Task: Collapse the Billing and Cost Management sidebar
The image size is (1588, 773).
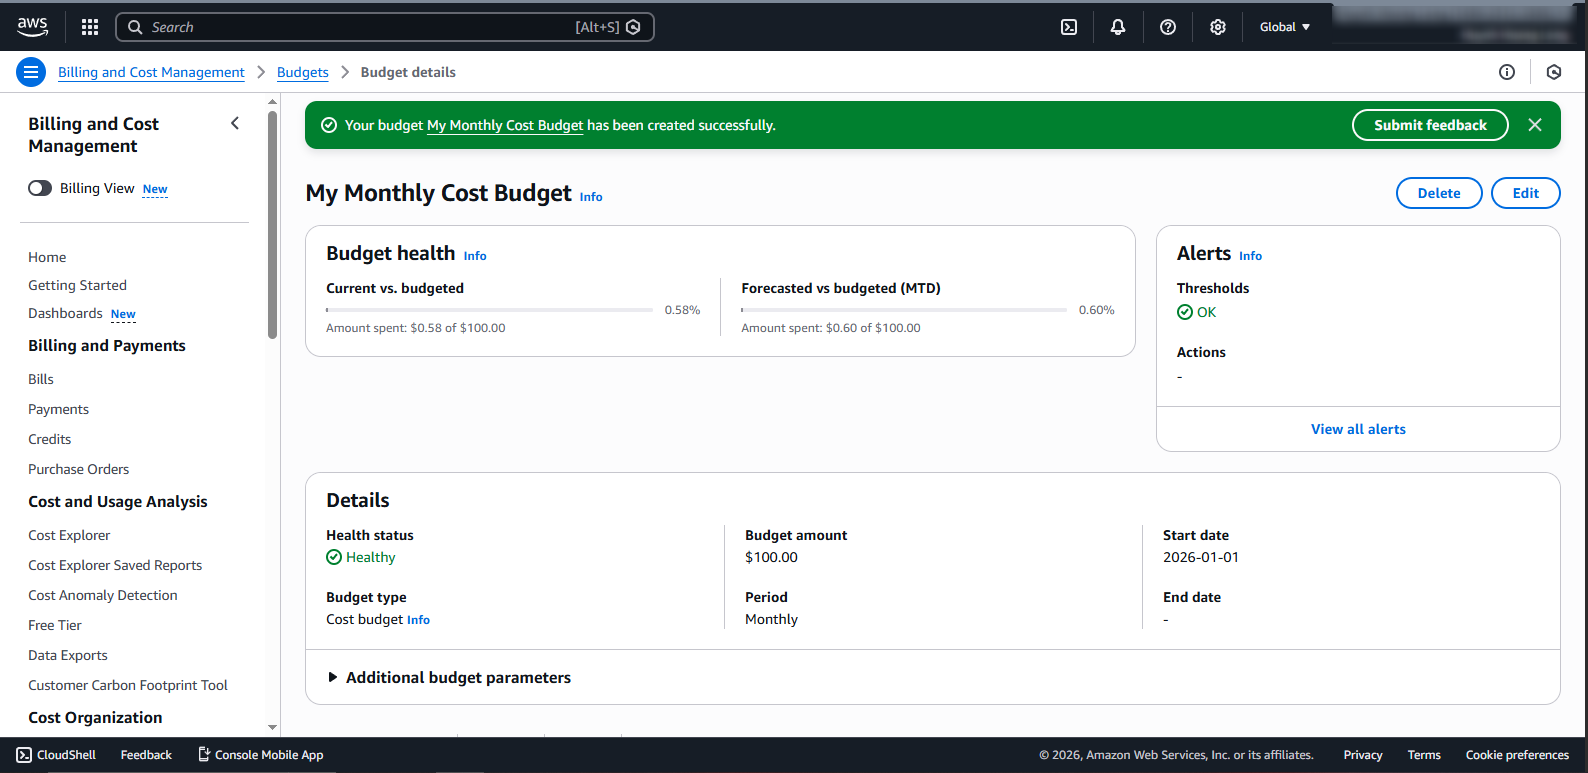Action: pos(235,123)
